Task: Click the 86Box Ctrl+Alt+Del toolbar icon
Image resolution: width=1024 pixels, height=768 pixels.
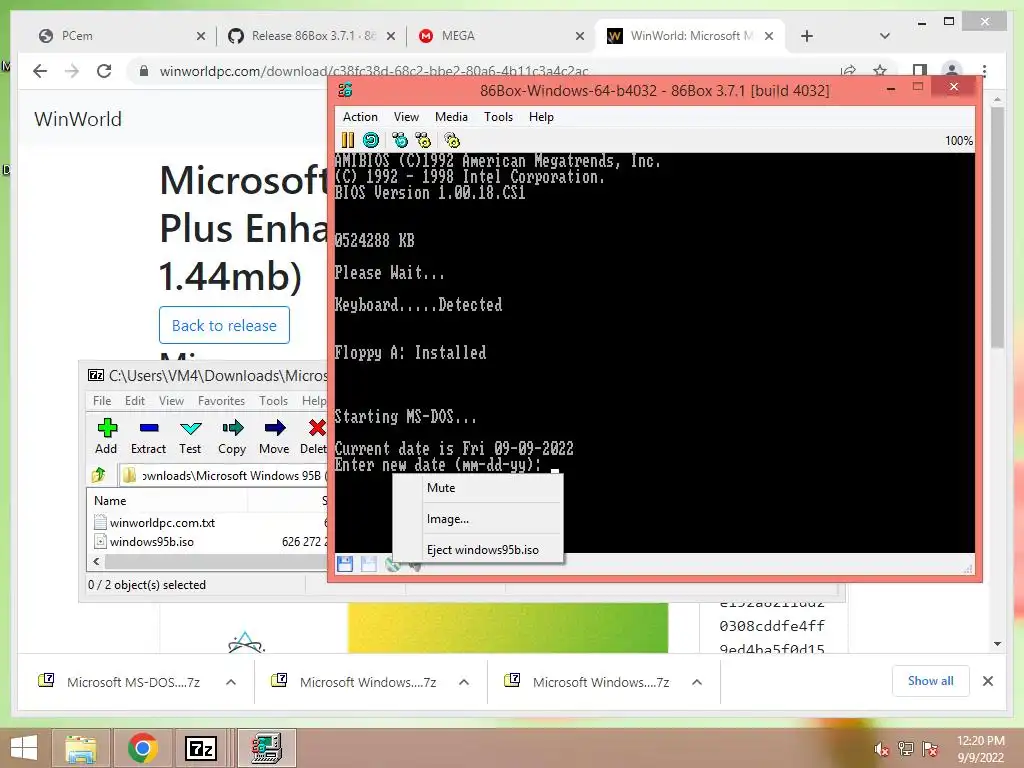Action: 400,140
